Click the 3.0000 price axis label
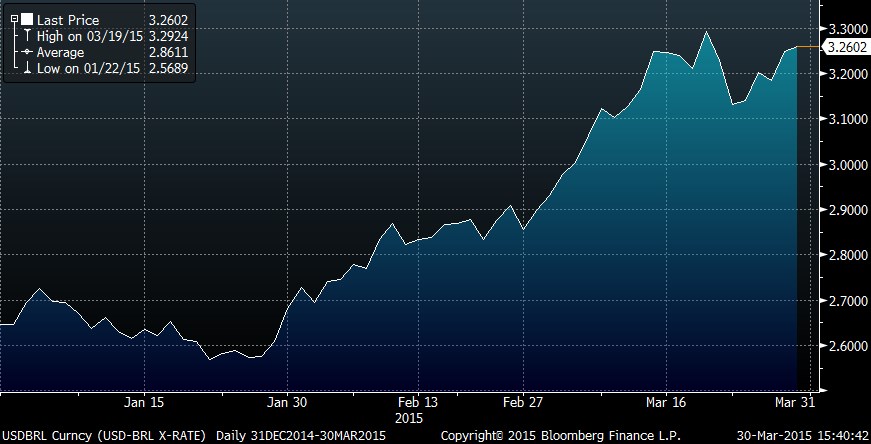871x444 pixels. coord(842,165)
